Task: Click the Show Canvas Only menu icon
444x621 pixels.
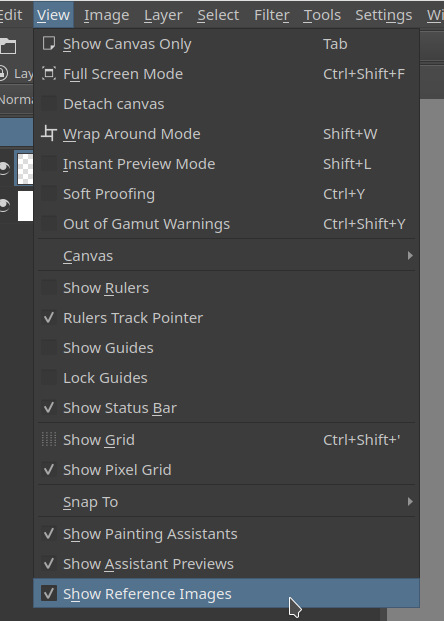Action: tap(49, 44)
